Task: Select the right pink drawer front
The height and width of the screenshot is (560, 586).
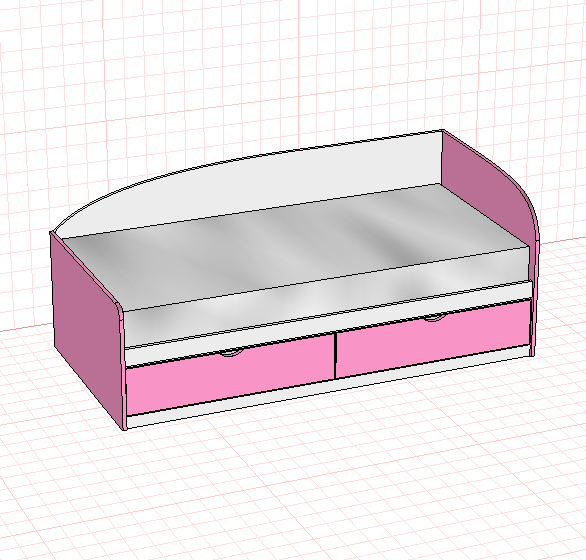Action: (x=434, y=339)
